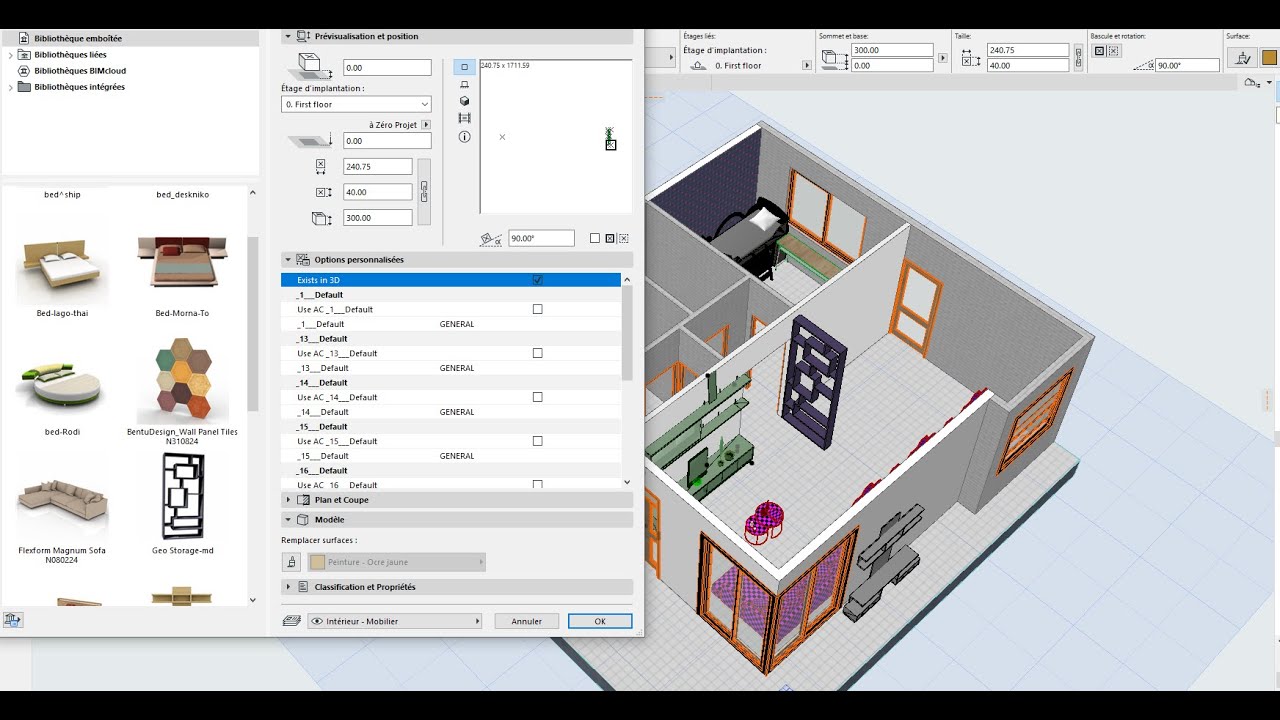Enable the Use AC _1__Default checkbox
1280x720 pixels.
pyautogui.click(x=538, y=309)
